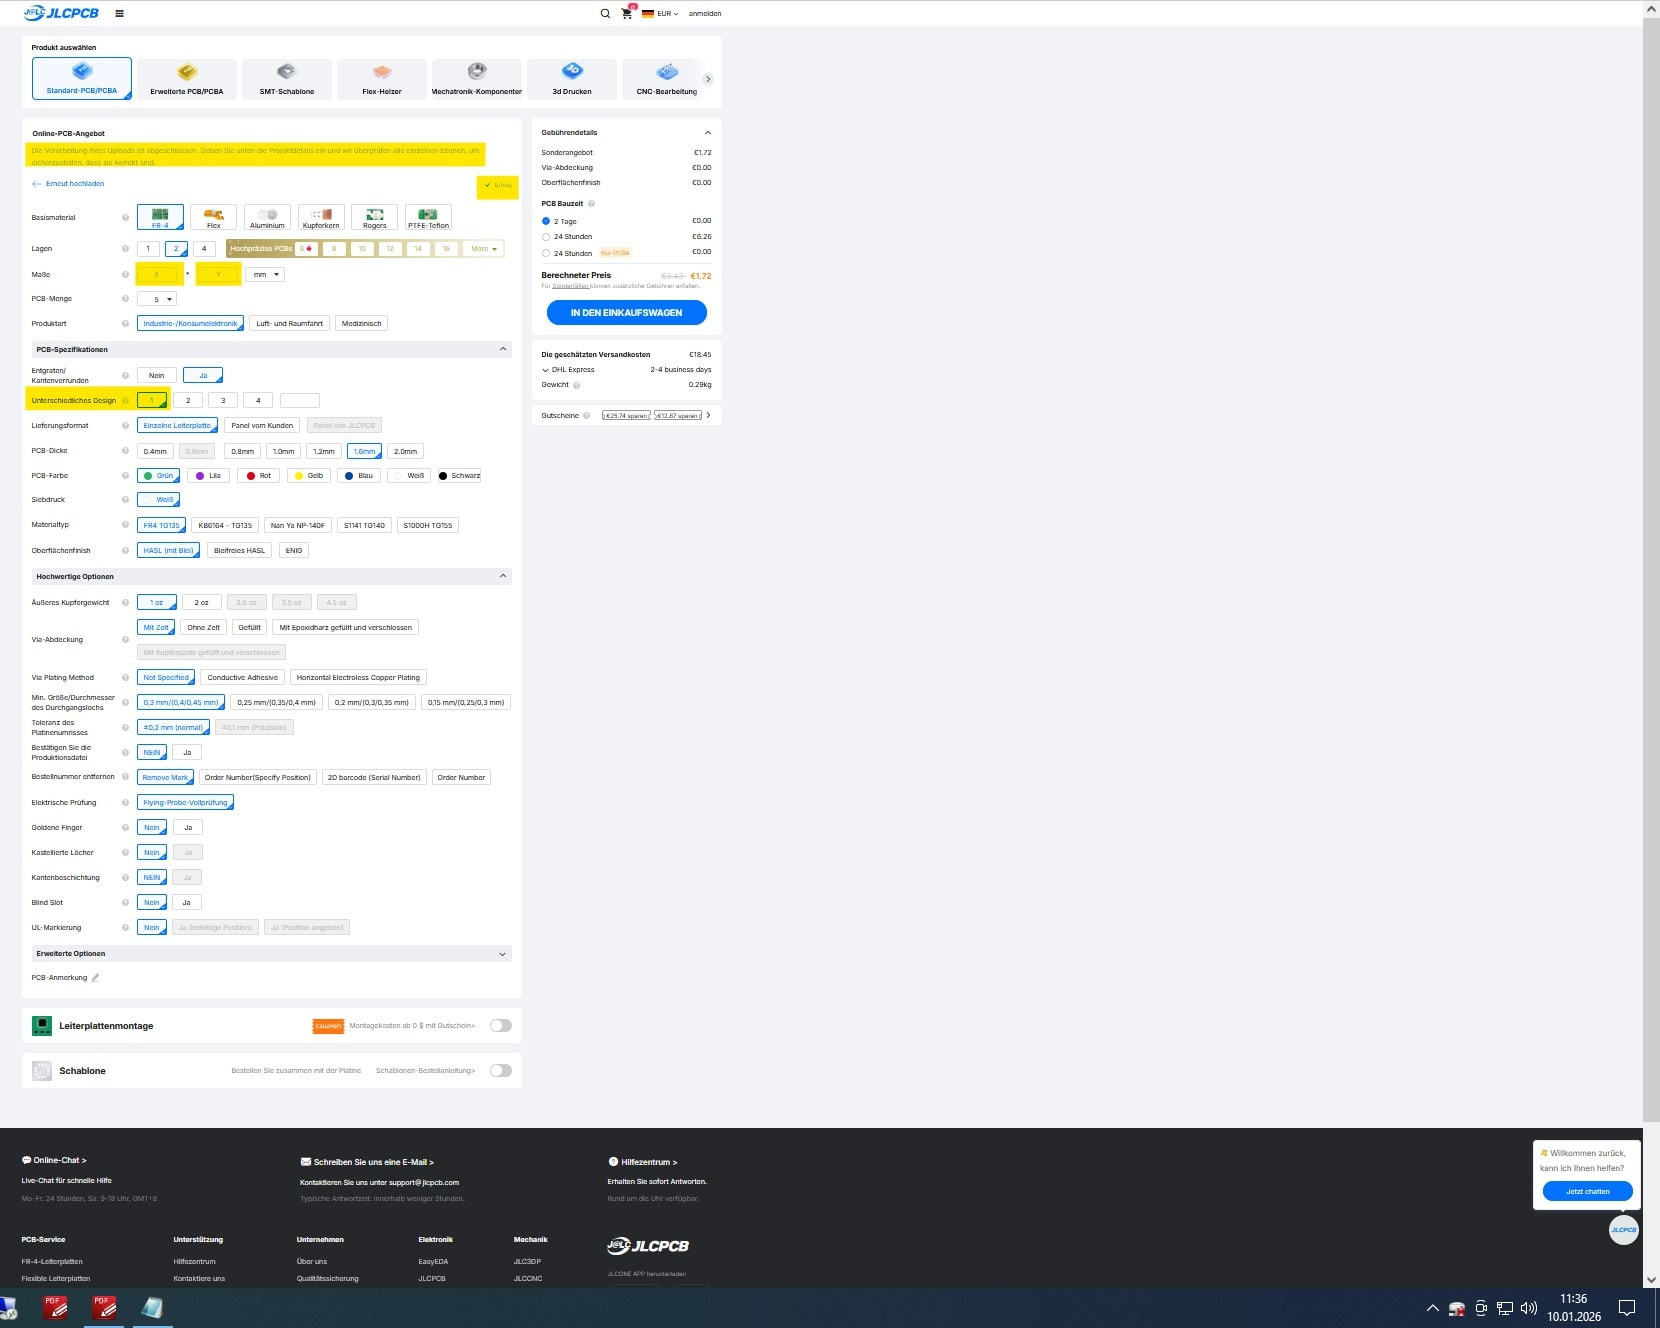Select Erweiterte PCB/PCBA product tab
This screenshot has width=1660, height=1328.
[187, 78]
